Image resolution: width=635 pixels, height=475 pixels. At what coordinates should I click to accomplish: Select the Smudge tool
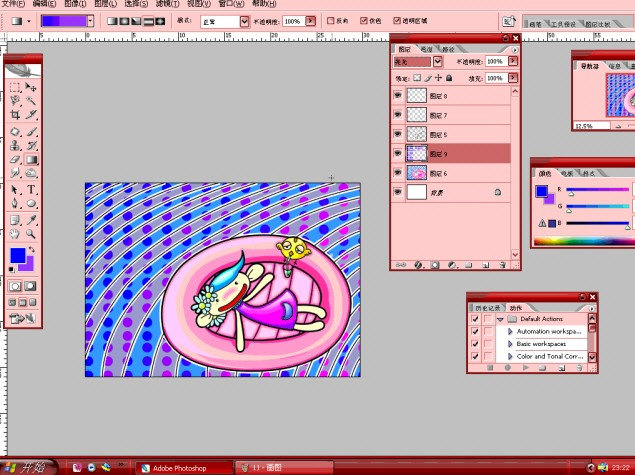pos(15,173)
